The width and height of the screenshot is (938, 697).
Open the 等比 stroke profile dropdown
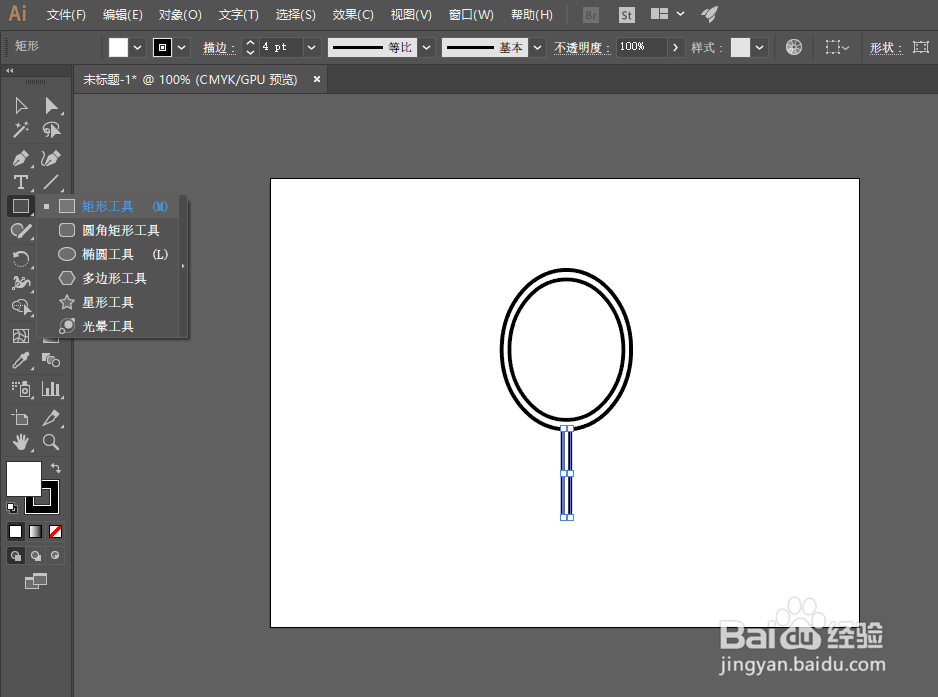[426, 47]
